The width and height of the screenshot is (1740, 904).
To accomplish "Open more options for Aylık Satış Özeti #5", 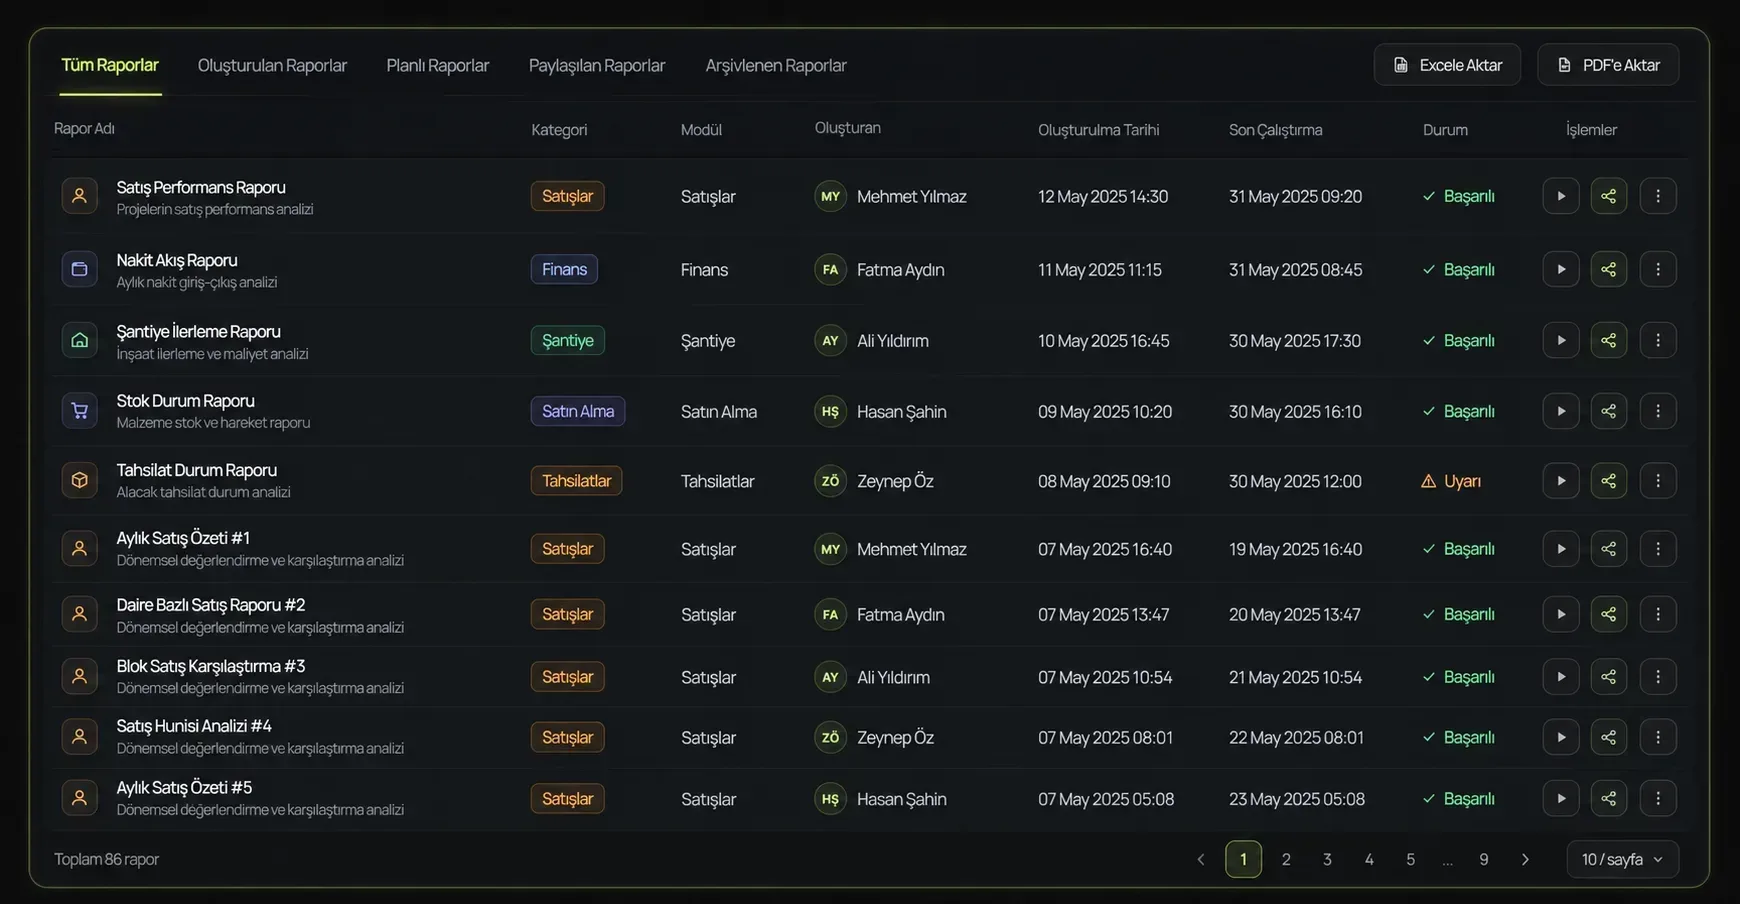I will click(x=1657, y=798).
